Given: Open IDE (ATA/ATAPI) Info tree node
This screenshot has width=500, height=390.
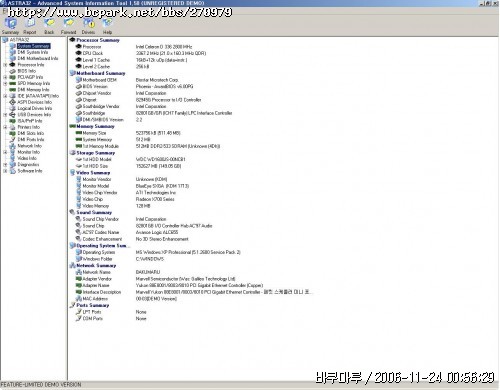Looking at the screenshot, I should point(38,96).
